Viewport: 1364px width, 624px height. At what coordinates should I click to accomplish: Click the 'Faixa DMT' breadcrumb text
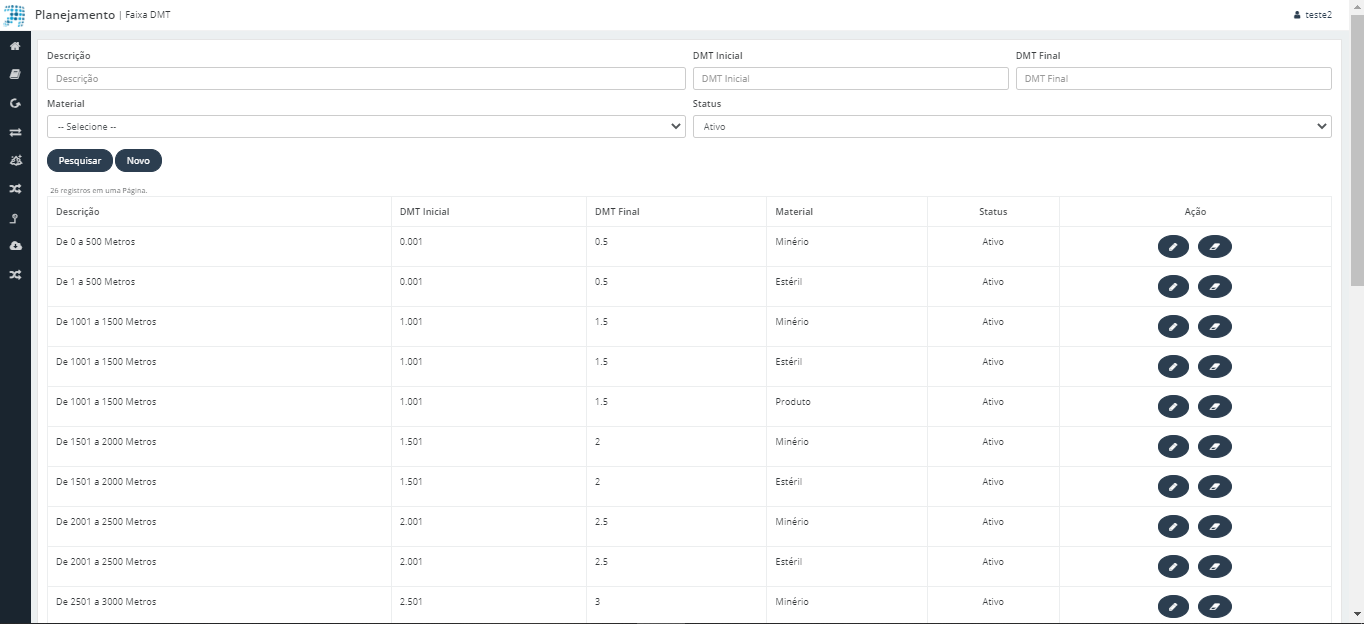pos(147,15)
